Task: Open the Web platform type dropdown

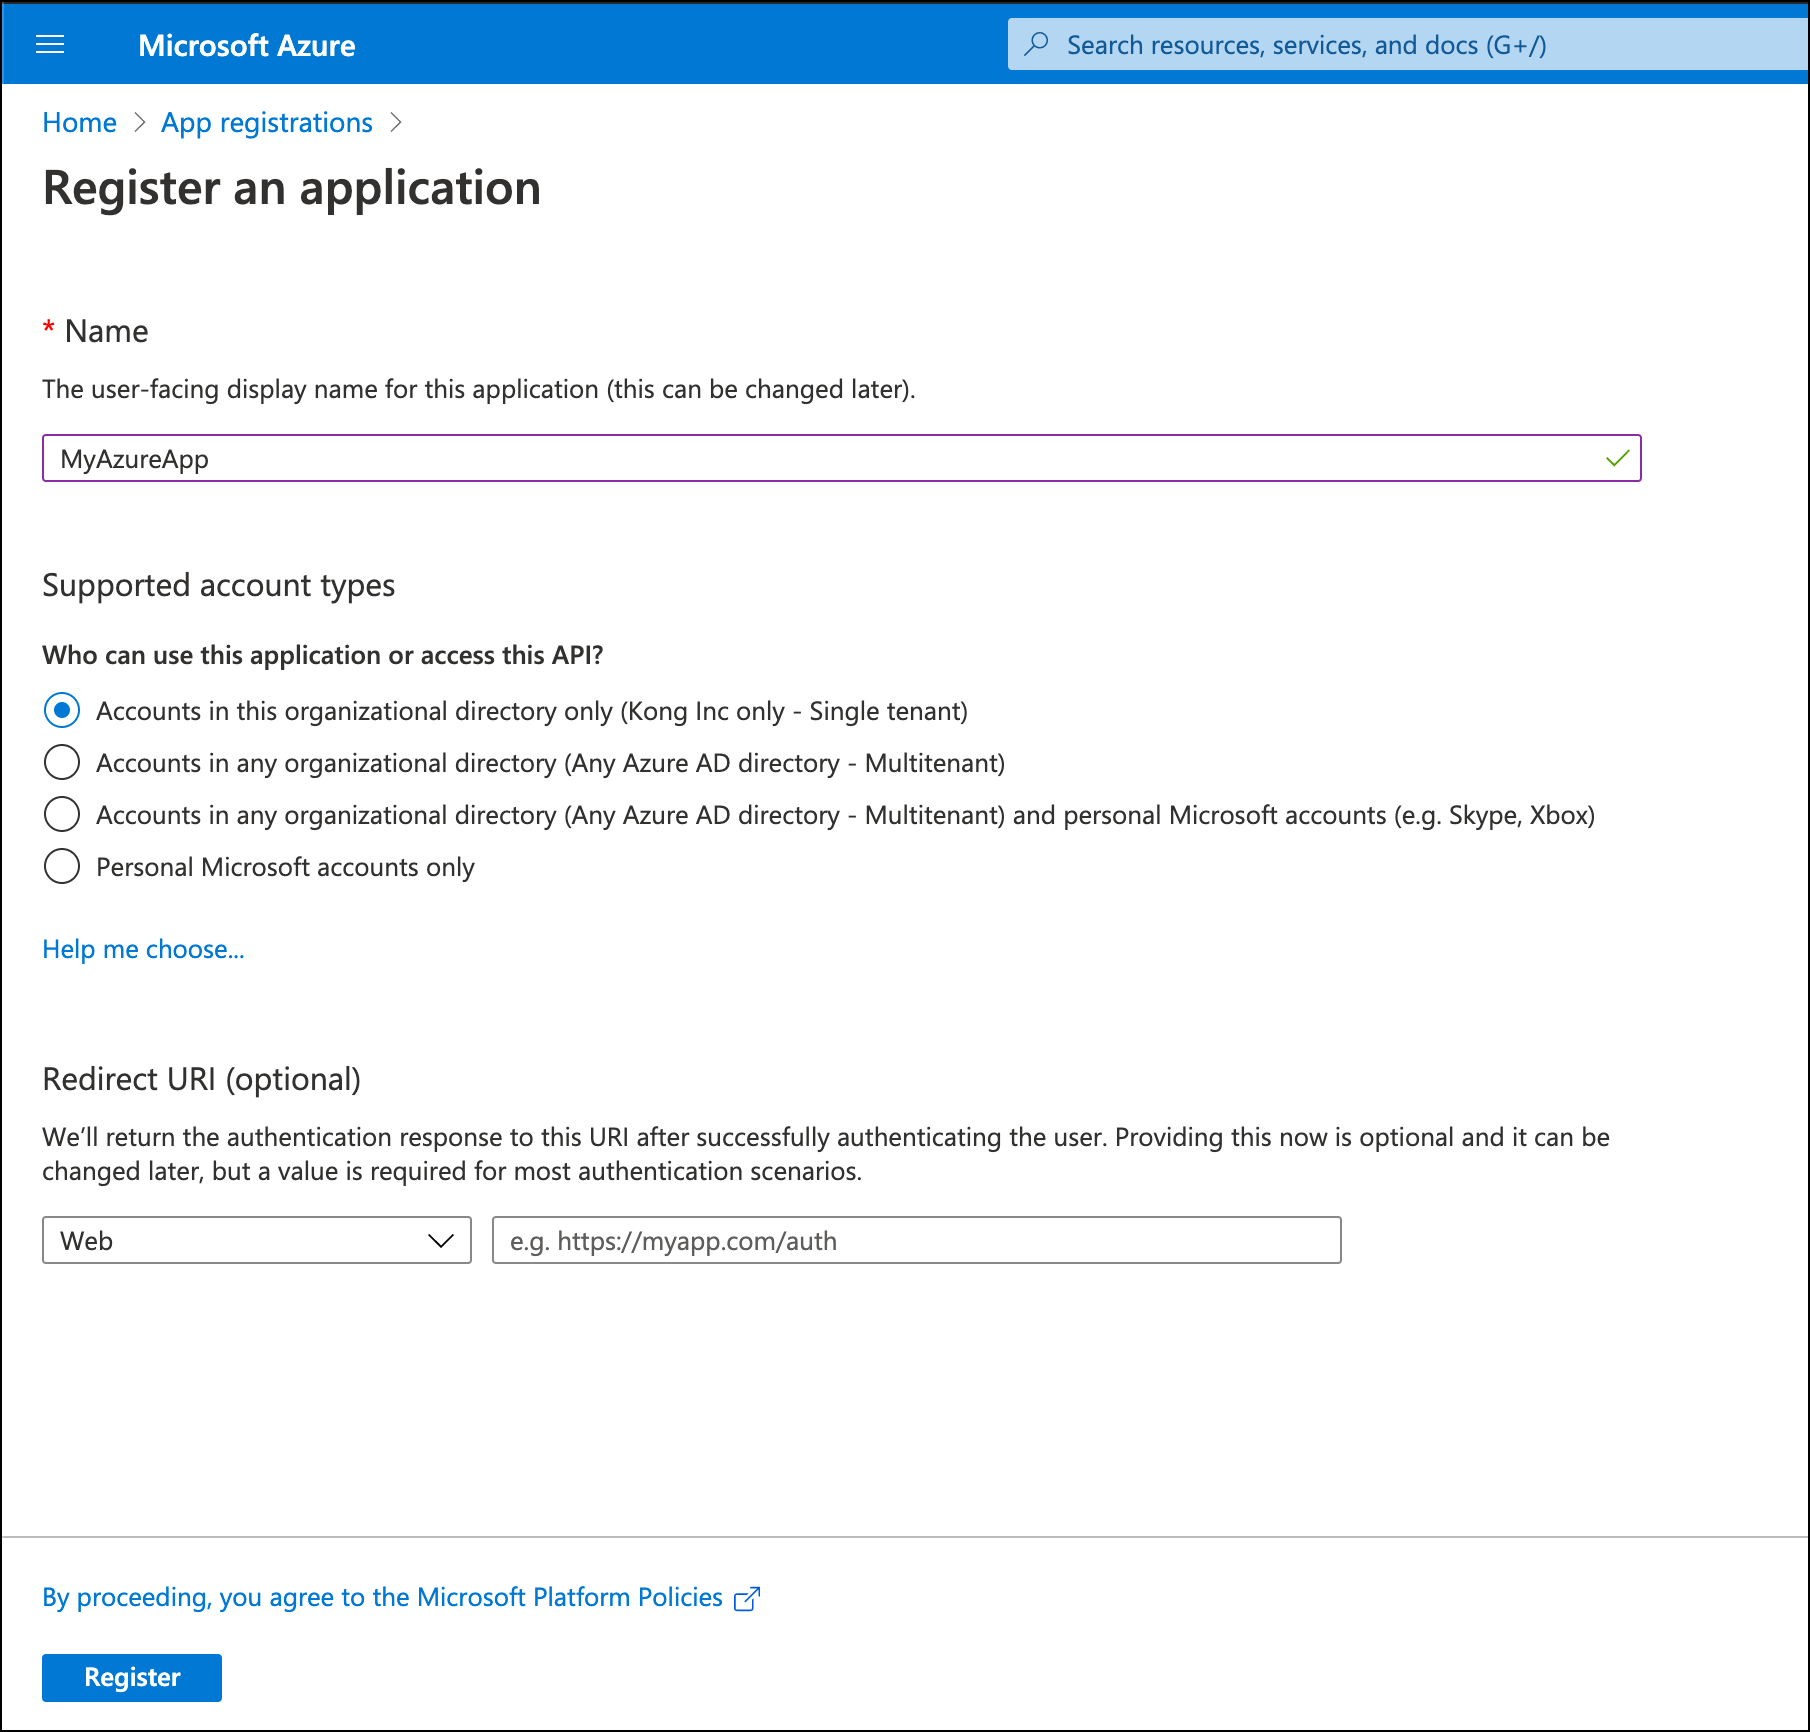Action: click(257, 1241)
